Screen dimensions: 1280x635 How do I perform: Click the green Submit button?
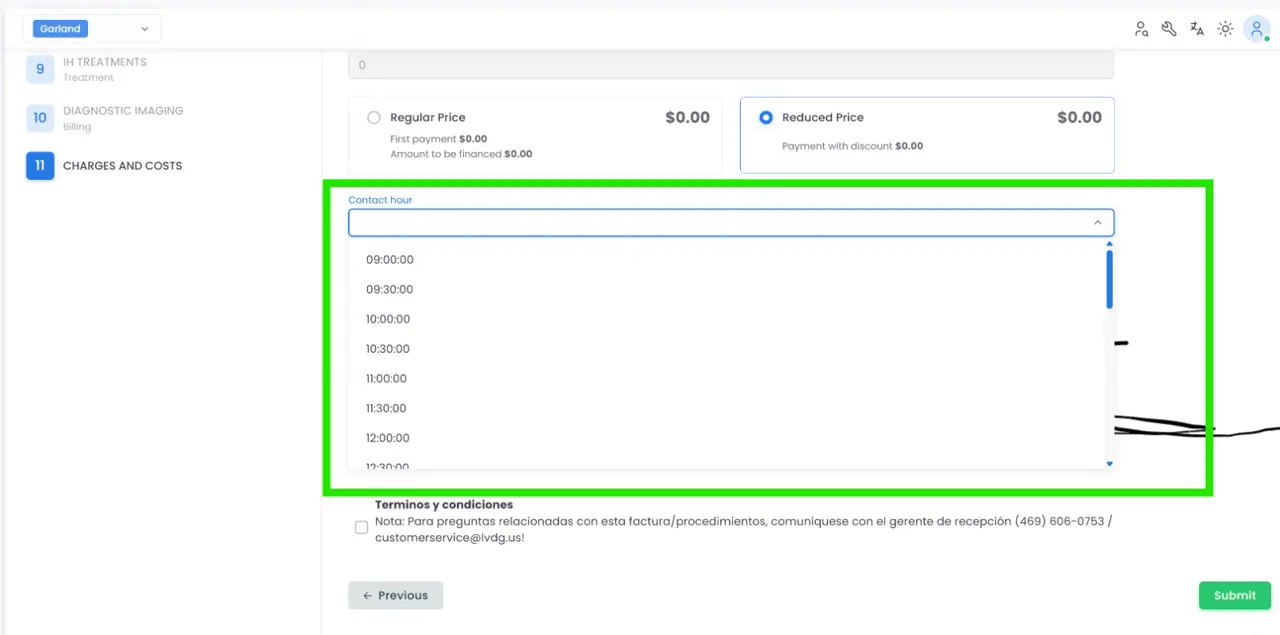(1235, 595)
